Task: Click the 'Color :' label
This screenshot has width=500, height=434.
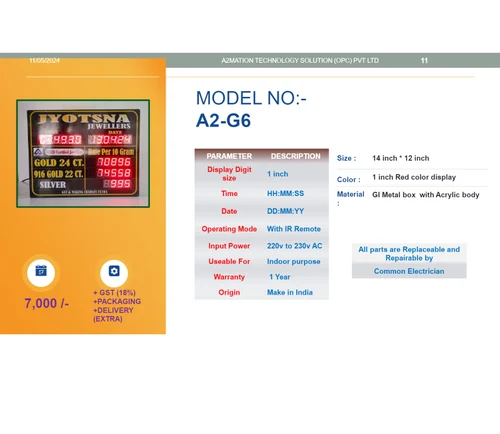Action: click(349, 179)
